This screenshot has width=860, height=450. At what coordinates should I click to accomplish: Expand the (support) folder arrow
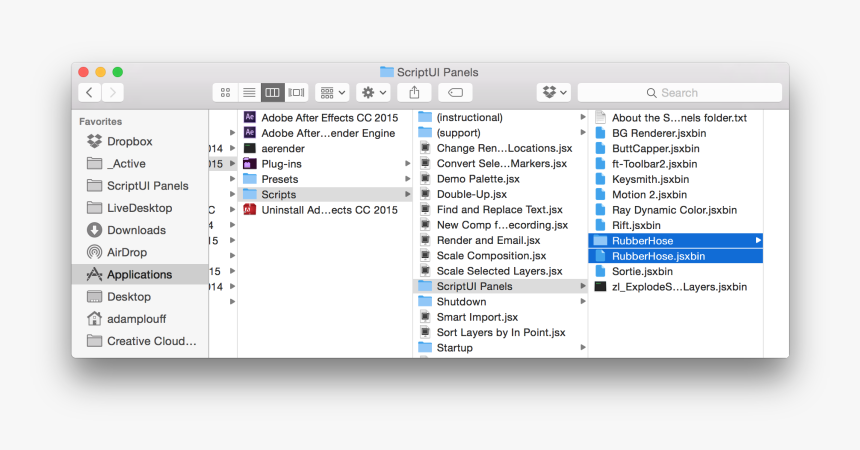click(583, 133)
